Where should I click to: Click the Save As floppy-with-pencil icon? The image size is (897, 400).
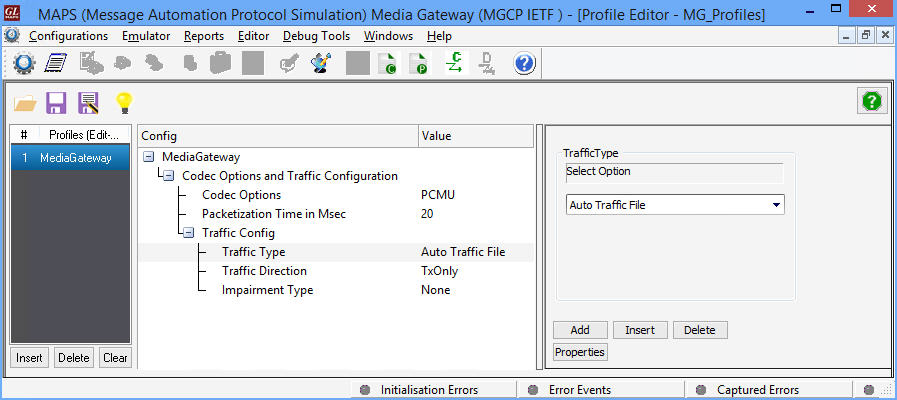(88, 103)
